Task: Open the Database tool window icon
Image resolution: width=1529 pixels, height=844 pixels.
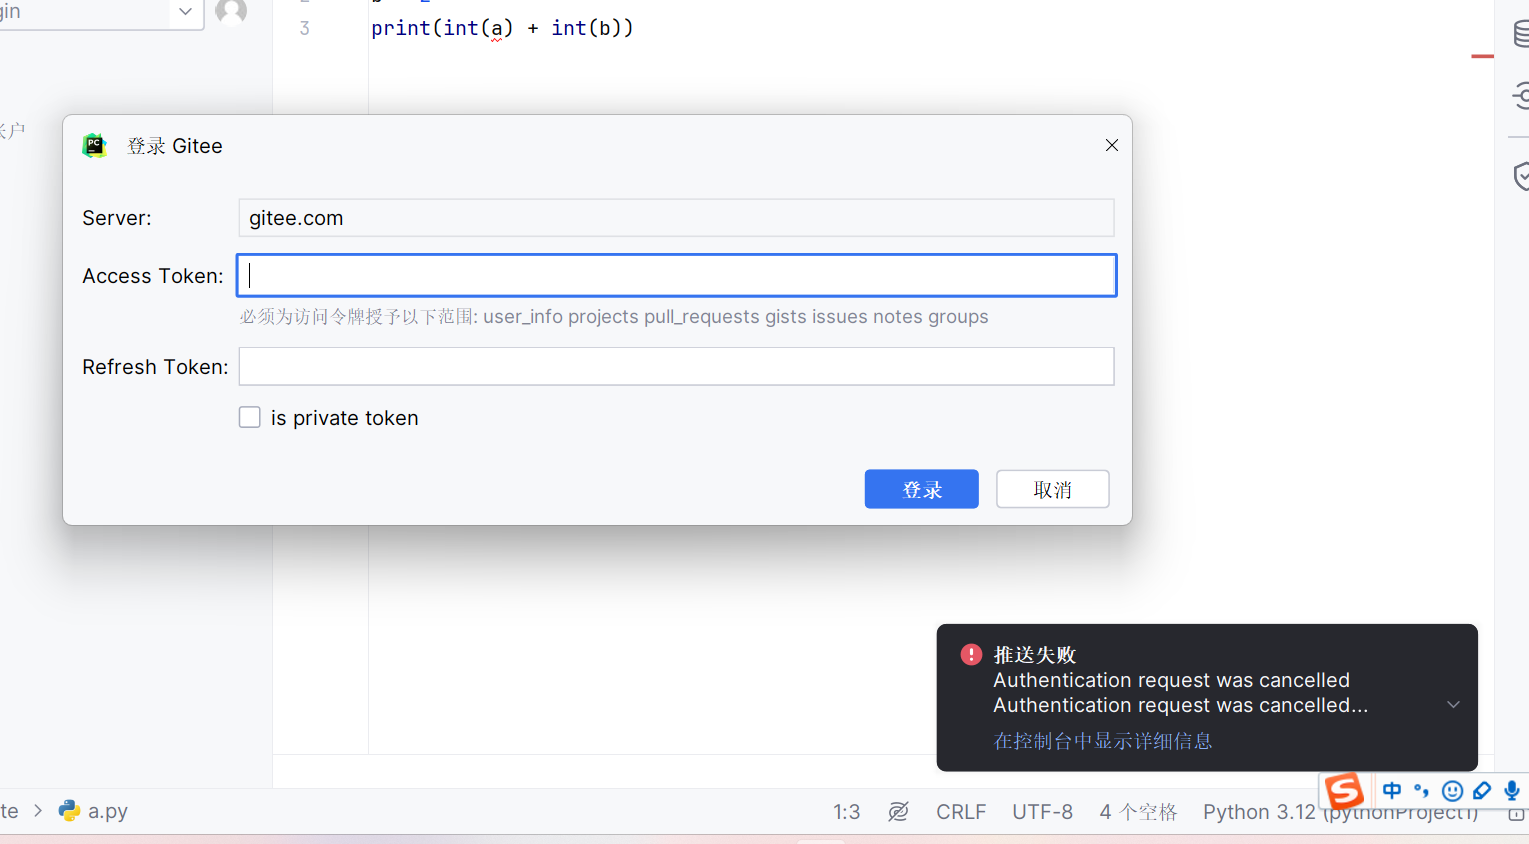Action: [1521, 35]
